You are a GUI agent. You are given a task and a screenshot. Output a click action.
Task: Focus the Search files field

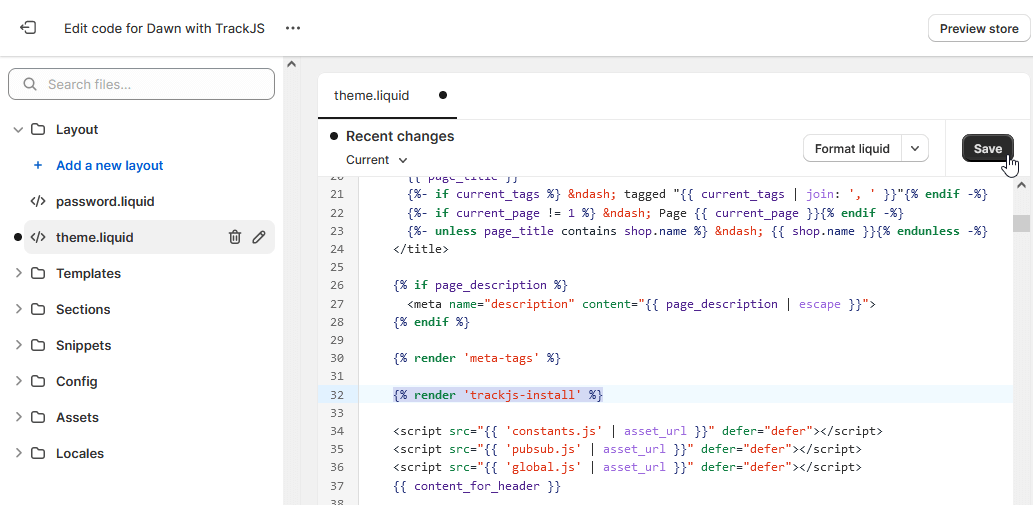(141, 84)
